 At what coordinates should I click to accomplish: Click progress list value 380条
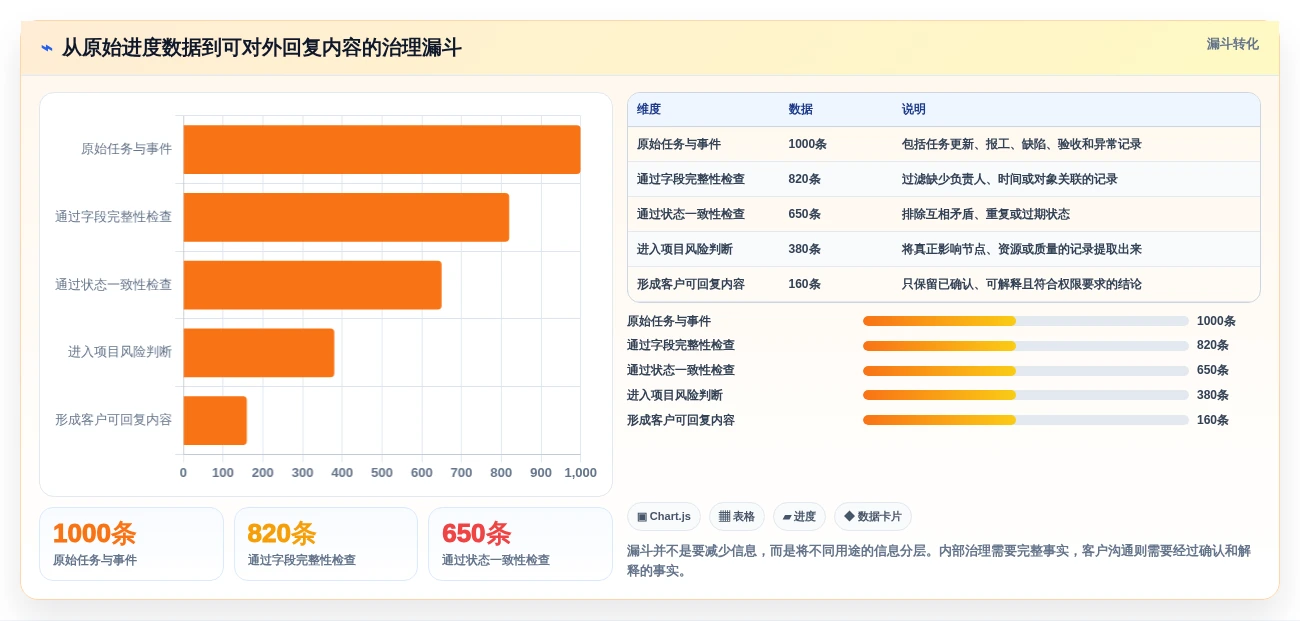(x=1213, y=395)
